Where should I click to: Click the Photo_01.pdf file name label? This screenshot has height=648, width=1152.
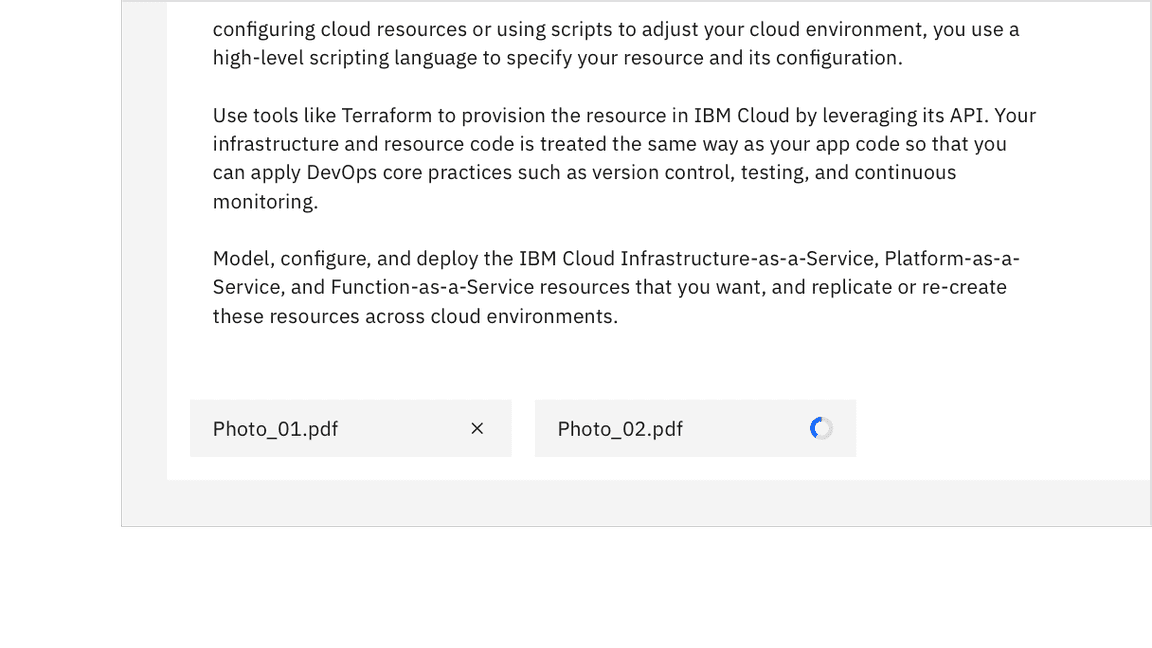point(275,428)
